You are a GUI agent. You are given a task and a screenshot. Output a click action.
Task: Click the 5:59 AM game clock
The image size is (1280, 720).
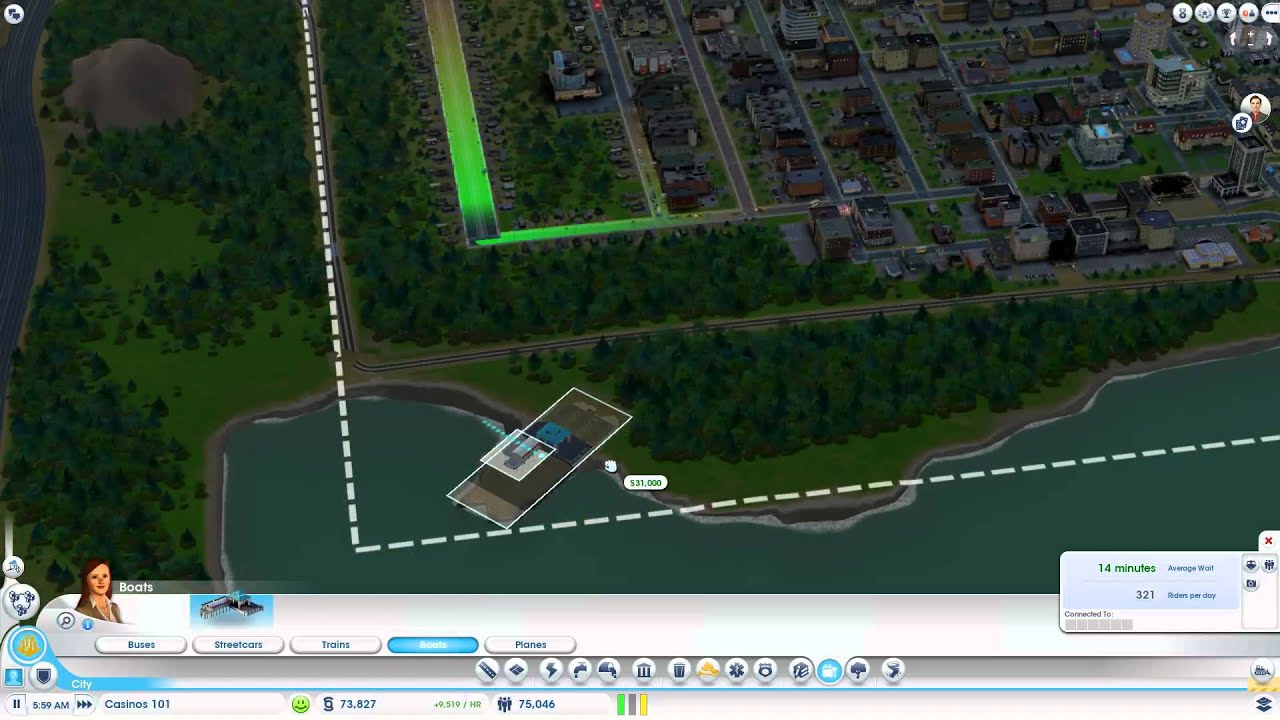pyautogui.click(x=51, y=705)
